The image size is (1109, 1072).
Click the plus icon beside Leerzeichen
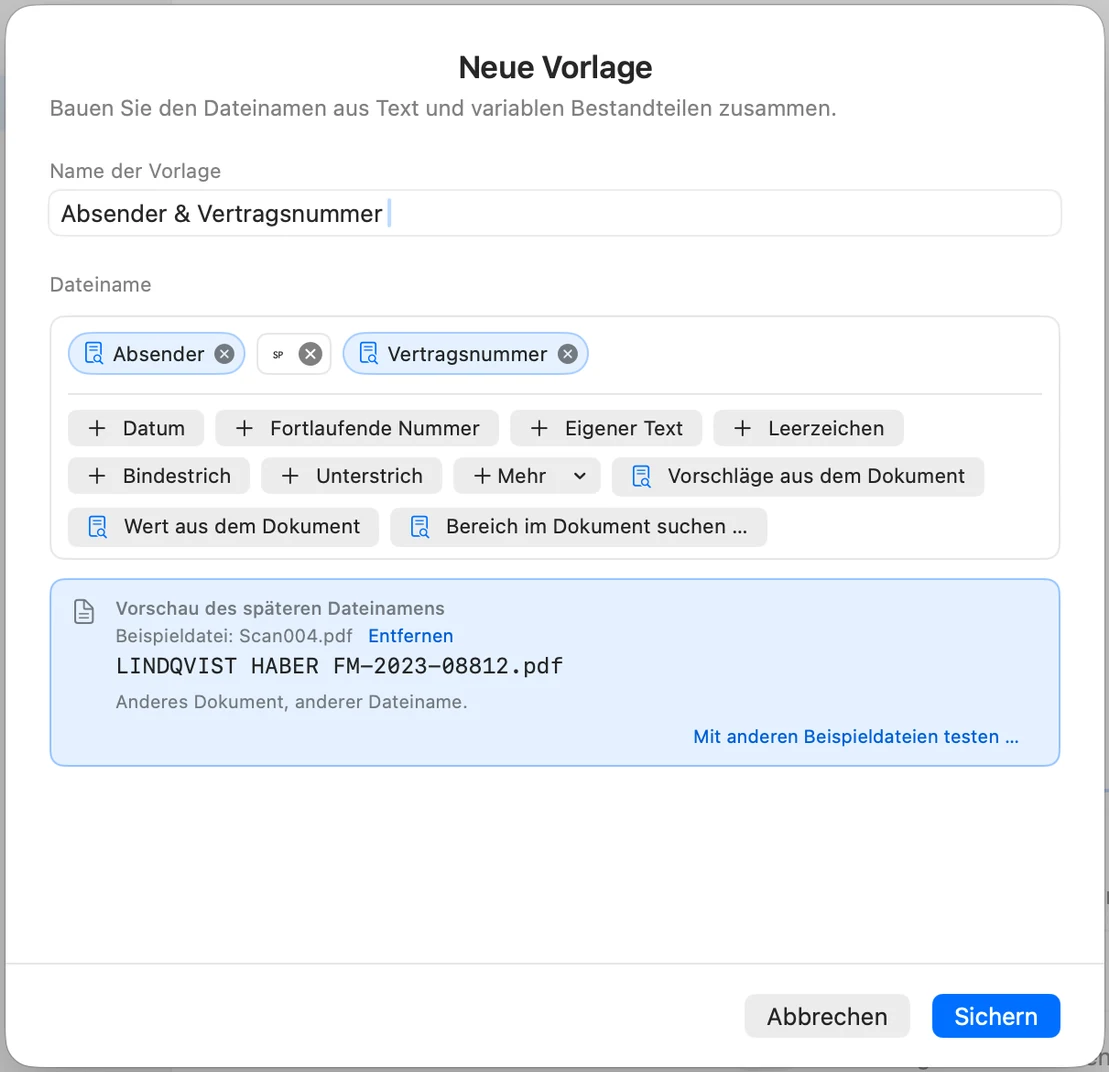[742, 428]
